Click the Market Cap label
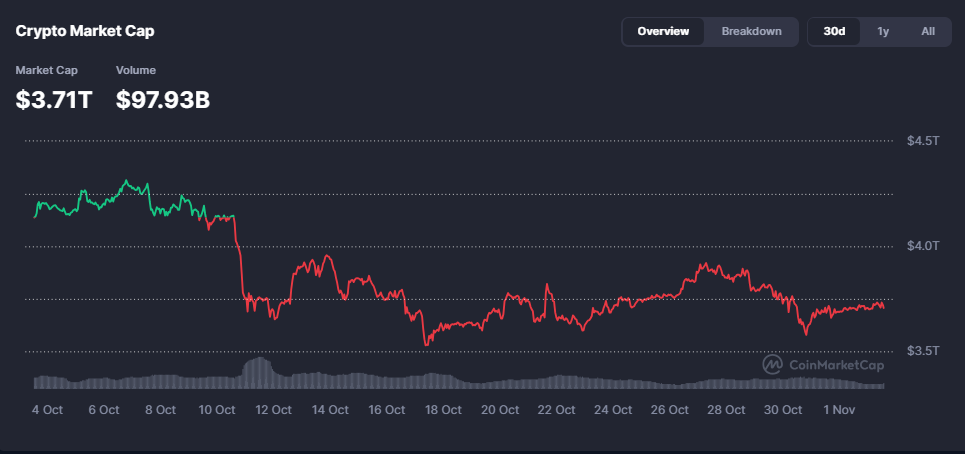This screenshot has height=454, width=965. click(46, 70)
